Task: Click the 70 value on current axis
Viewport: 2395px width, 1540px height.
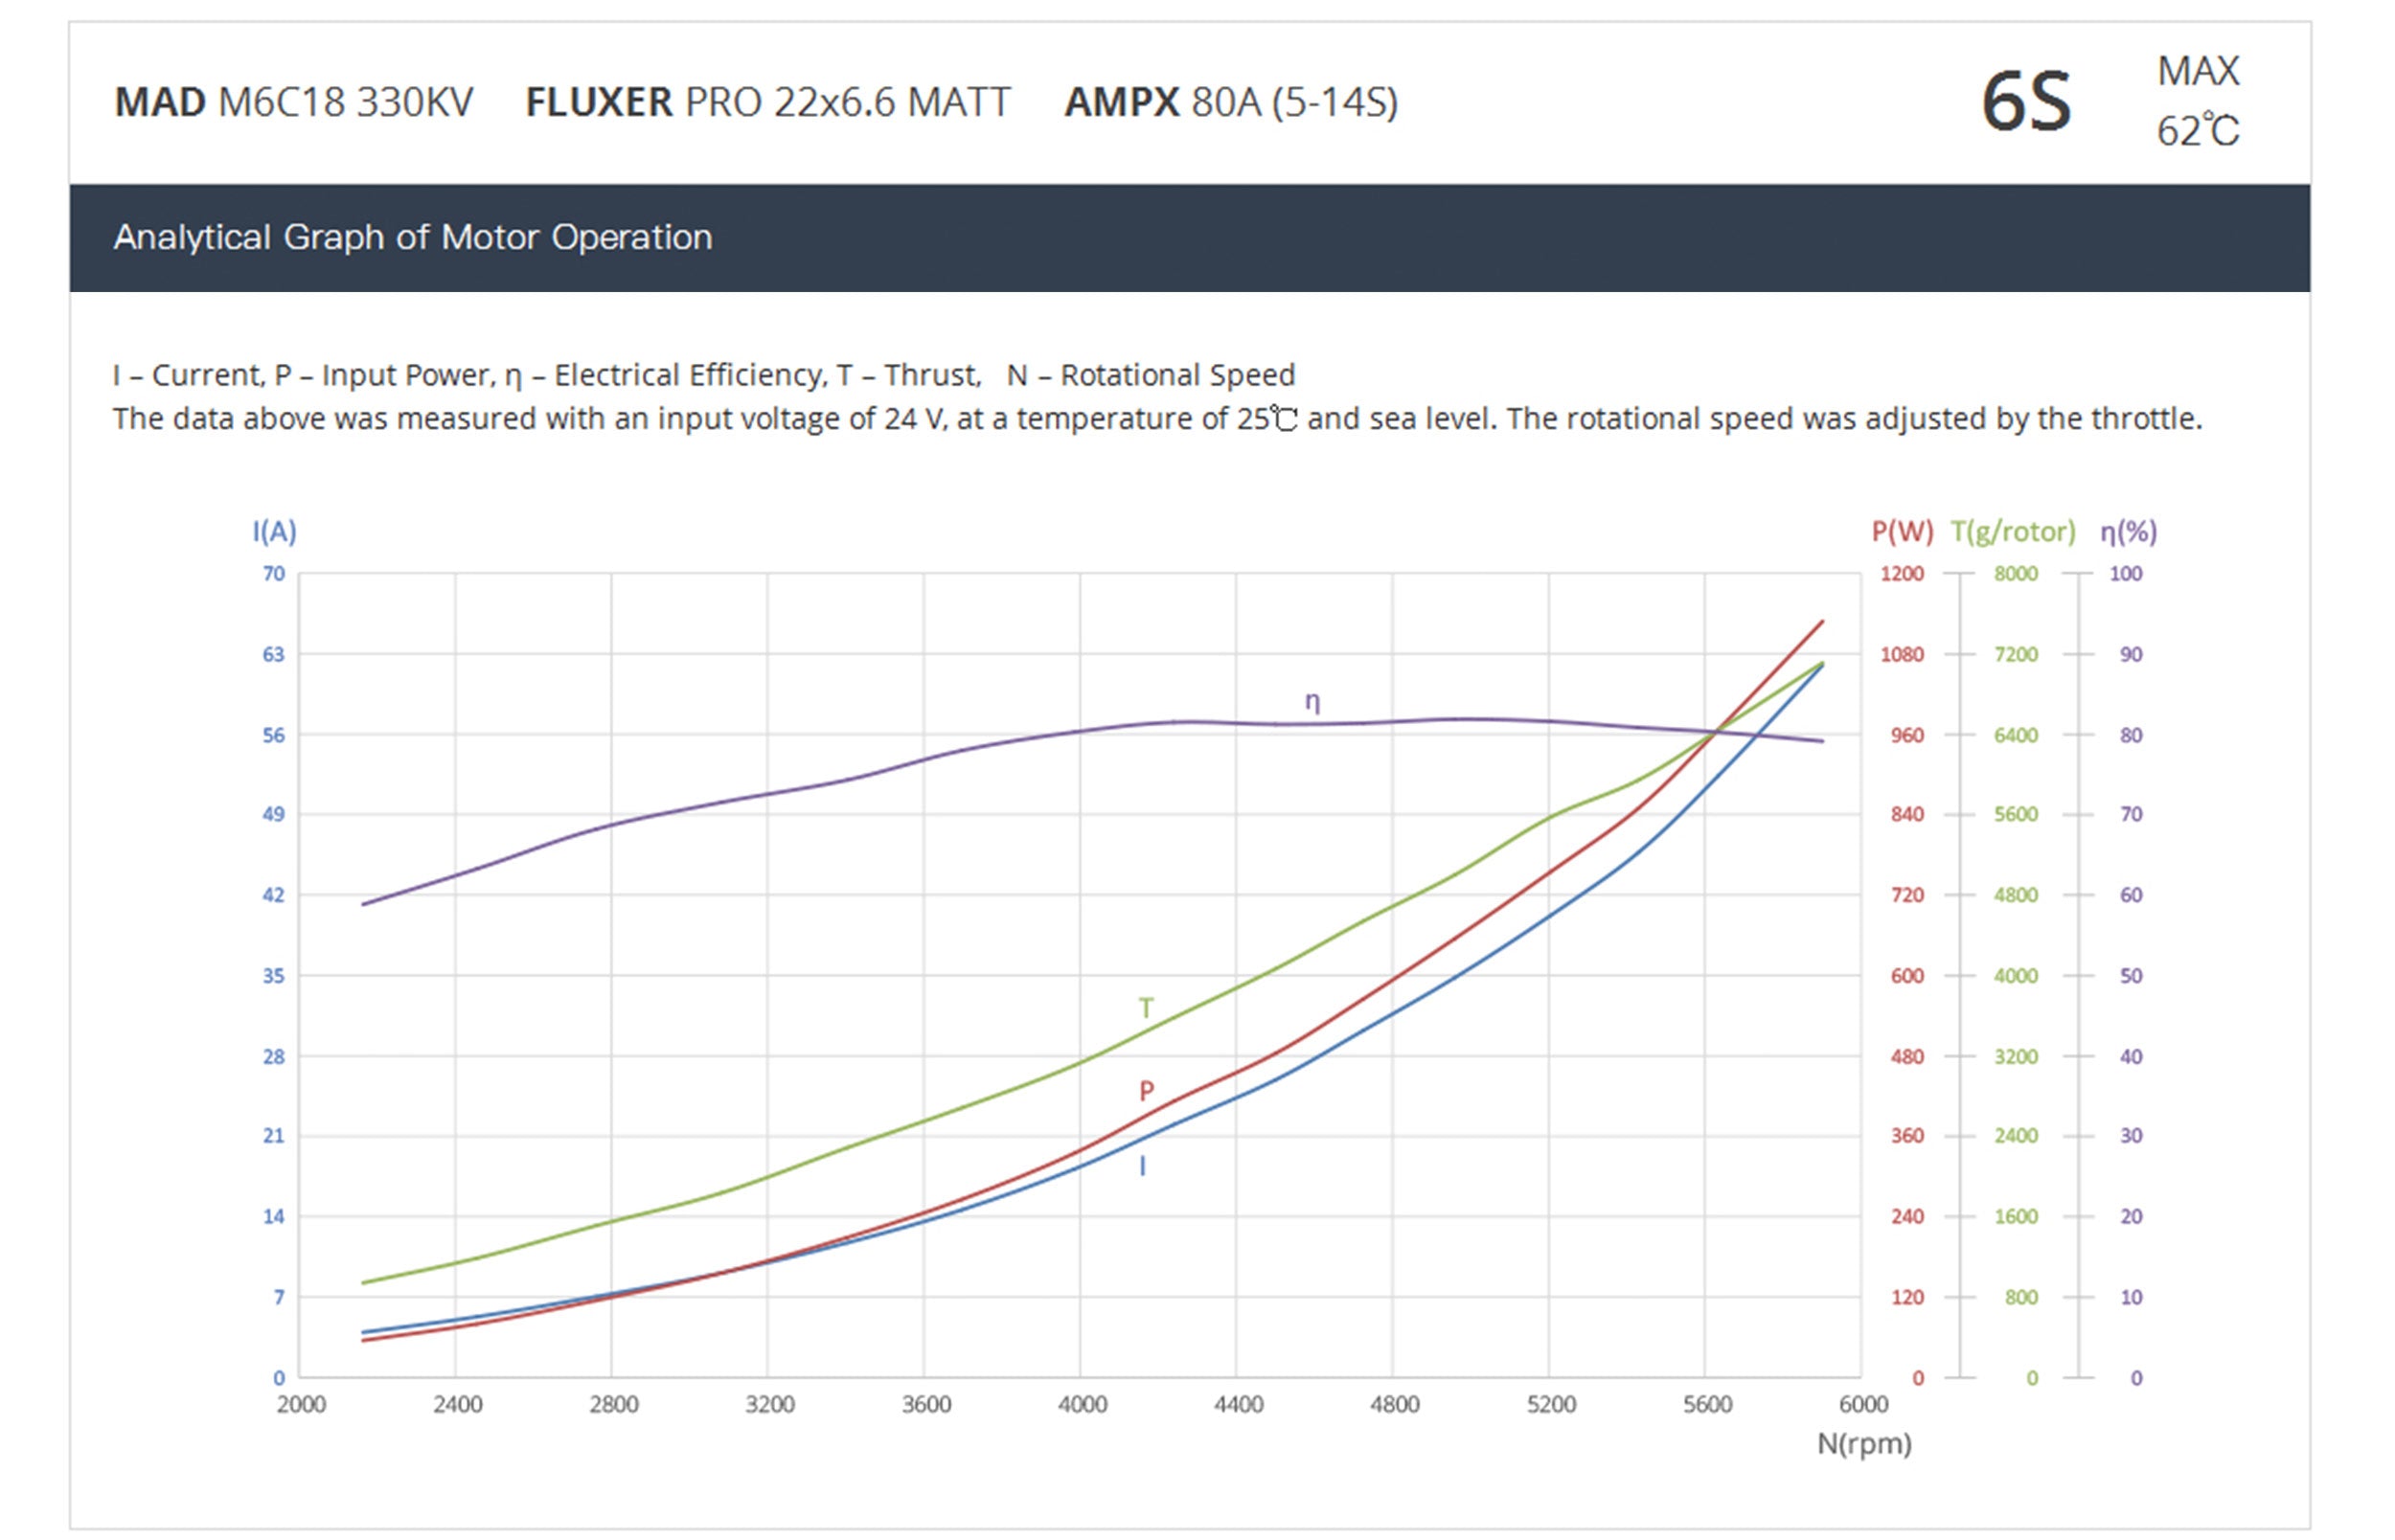Action: pyautogui.click(x=273, y=574)
